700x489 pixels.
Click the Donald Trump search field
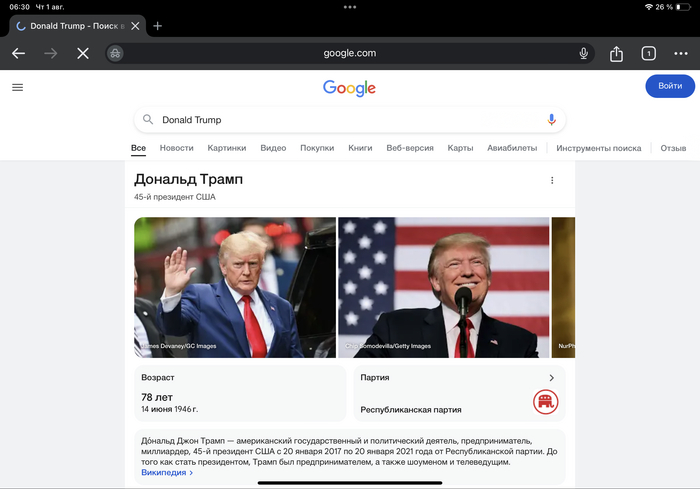[x=350, y=120]
